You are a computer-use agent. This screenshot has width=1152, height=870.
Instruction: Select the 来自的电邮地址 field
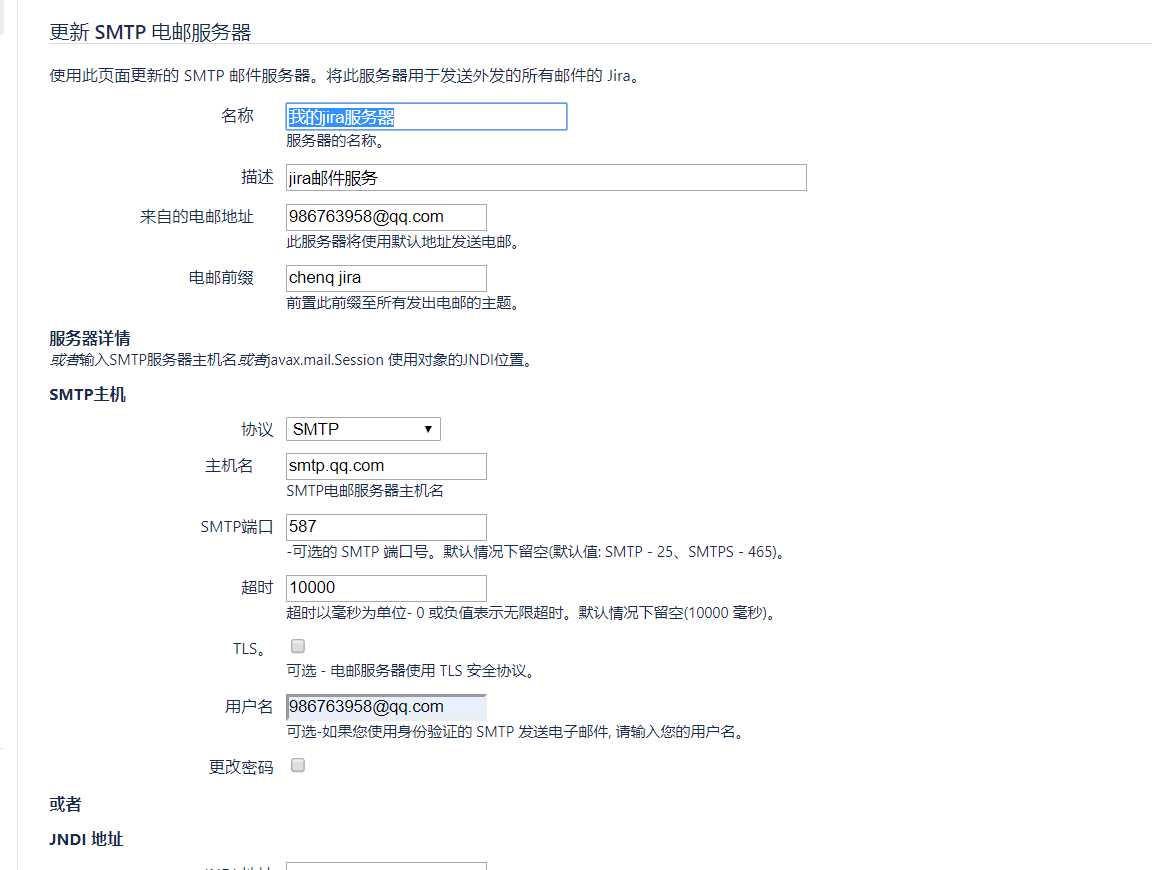(385, 216)
